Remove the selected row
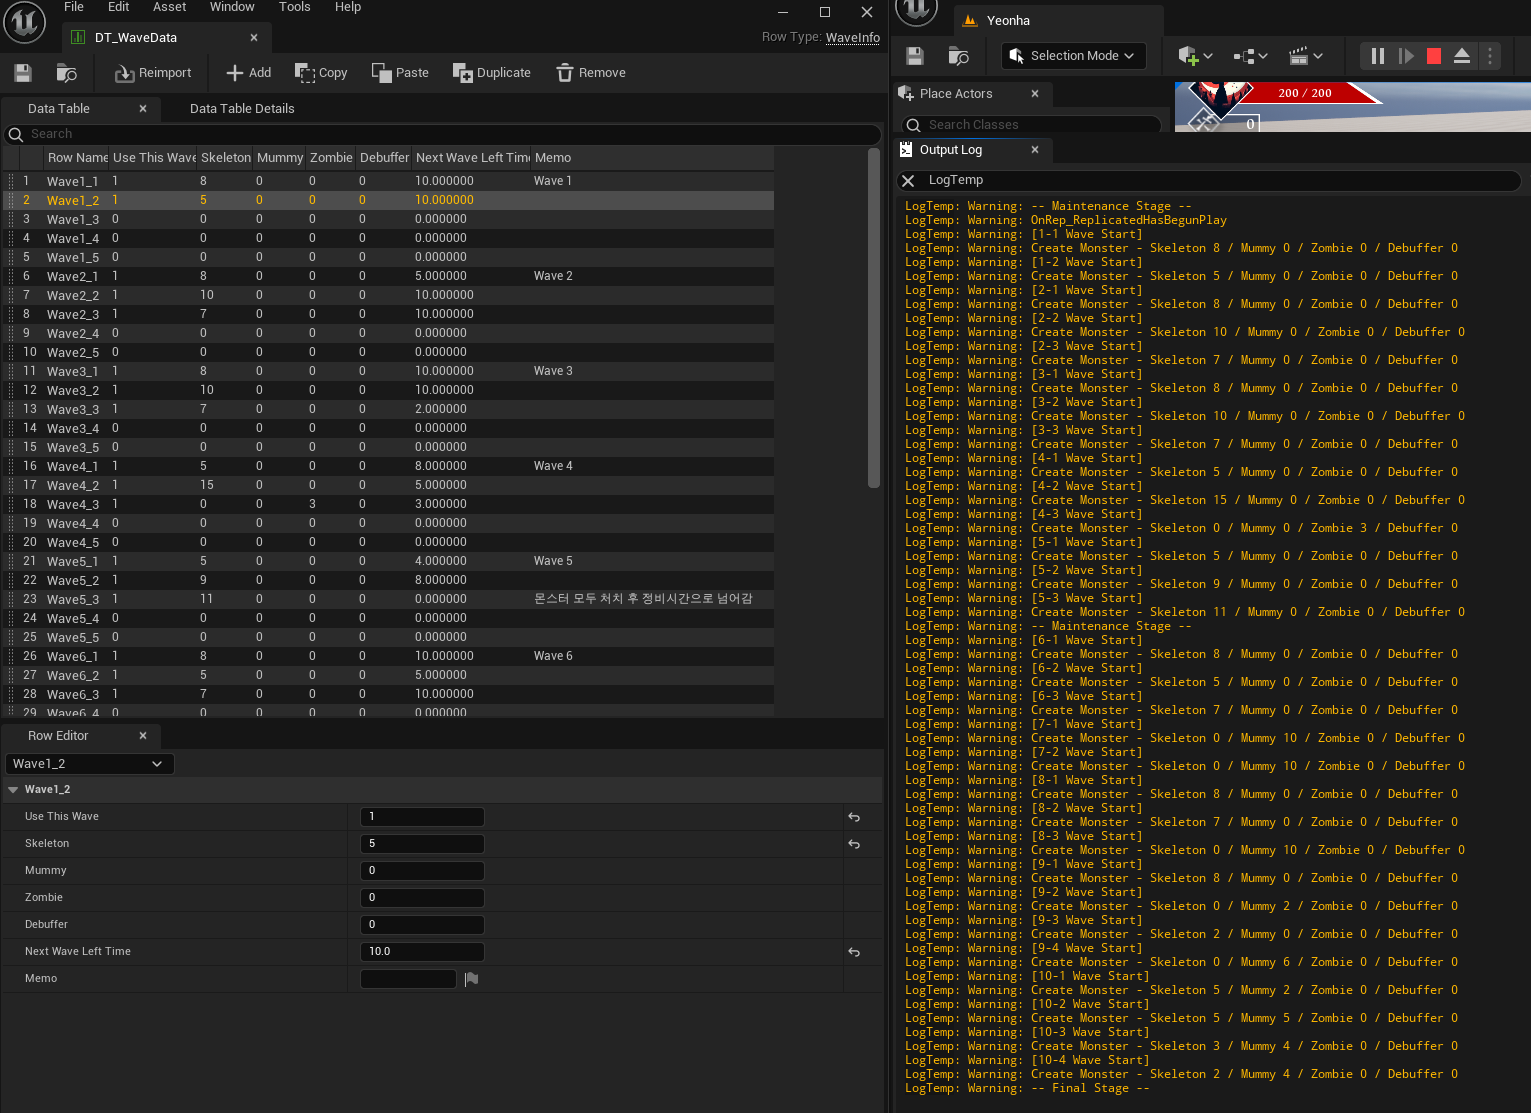This screenshot has height=1113, width=1531. click(x=591, y=73)
